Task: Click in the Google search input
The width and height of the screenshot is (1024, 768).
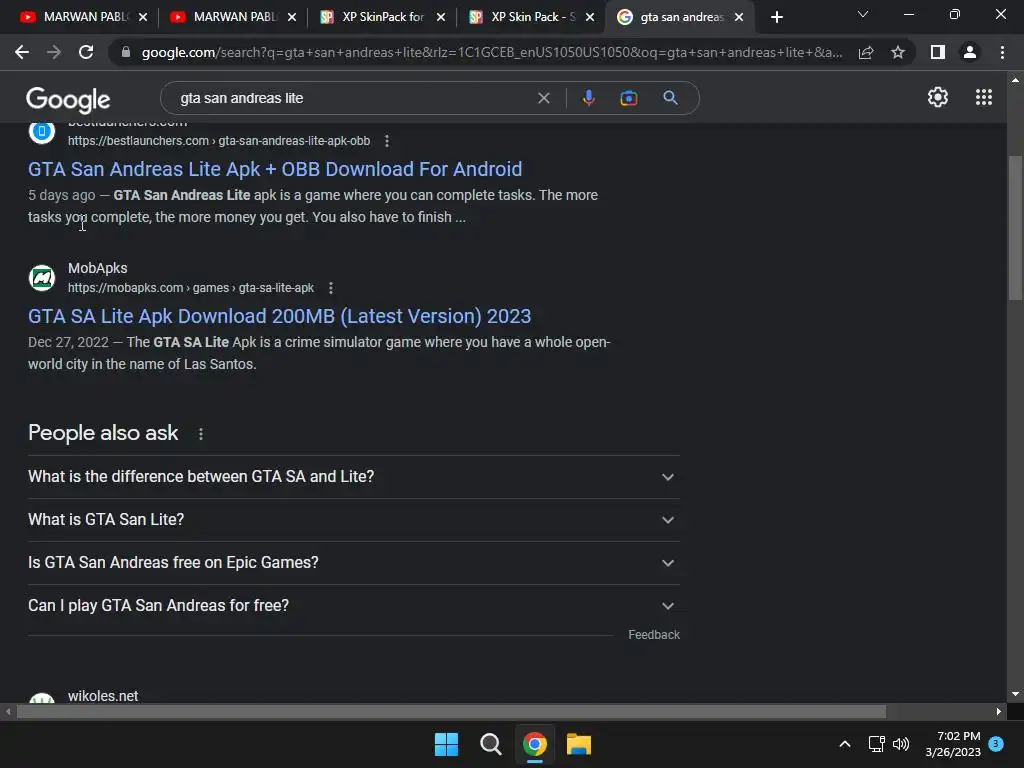Action: click(353, 98)
